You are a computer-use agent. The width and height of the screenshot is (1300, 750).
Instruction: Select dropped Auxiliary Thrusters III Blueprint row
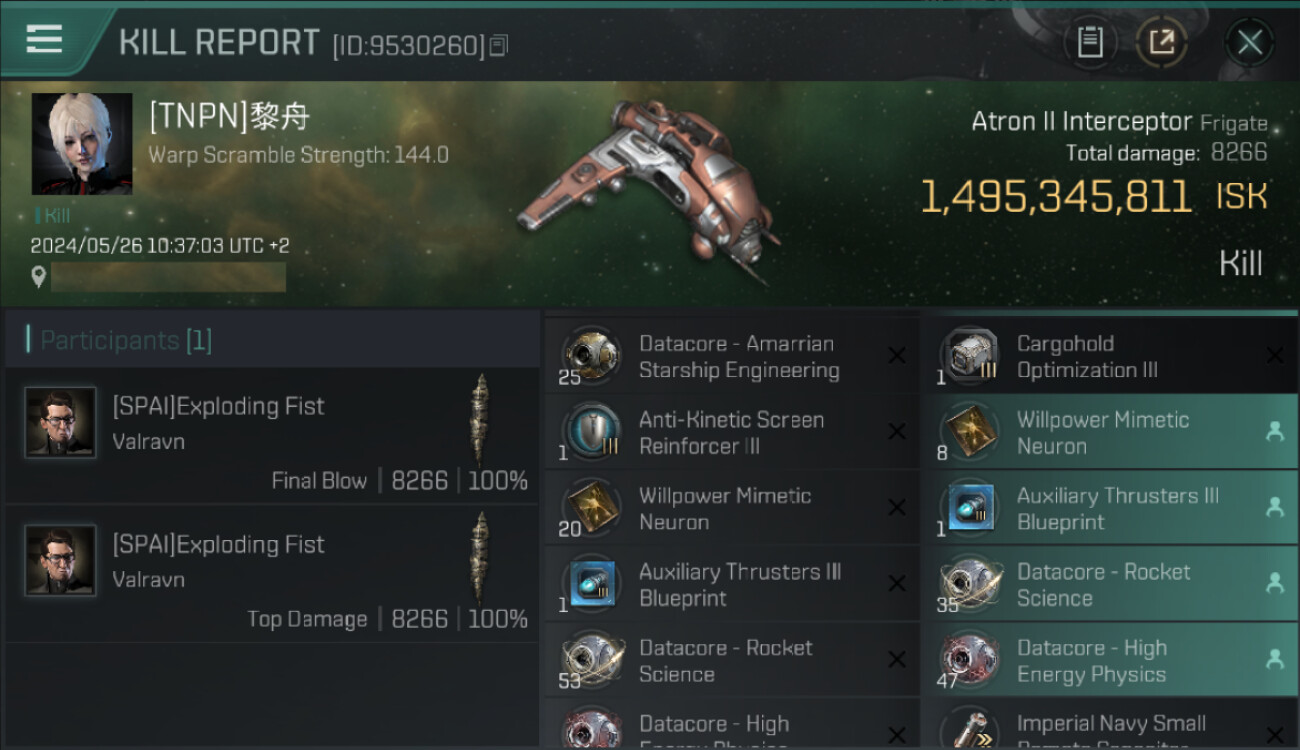click(x=1110, y=508)
